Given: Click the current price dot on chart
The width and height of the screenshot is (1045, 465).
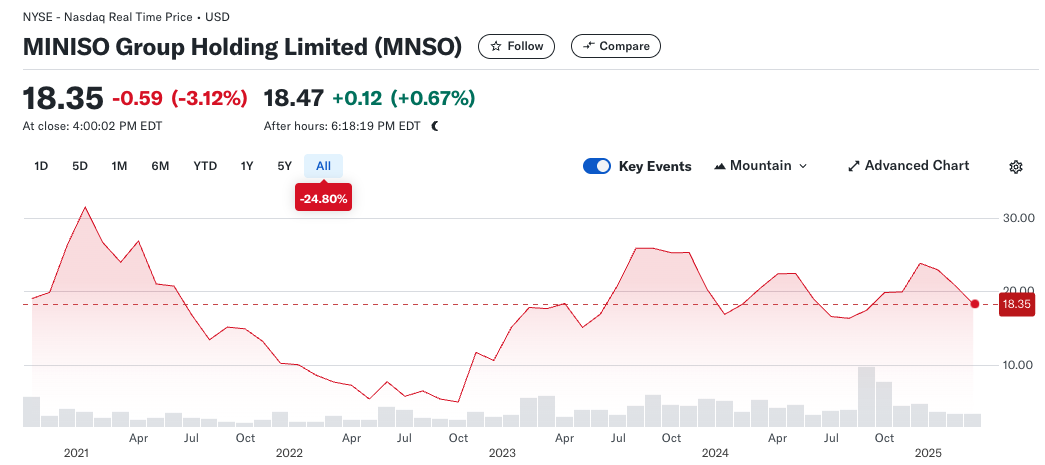Looking at the screenshot, I should point(975,304).
